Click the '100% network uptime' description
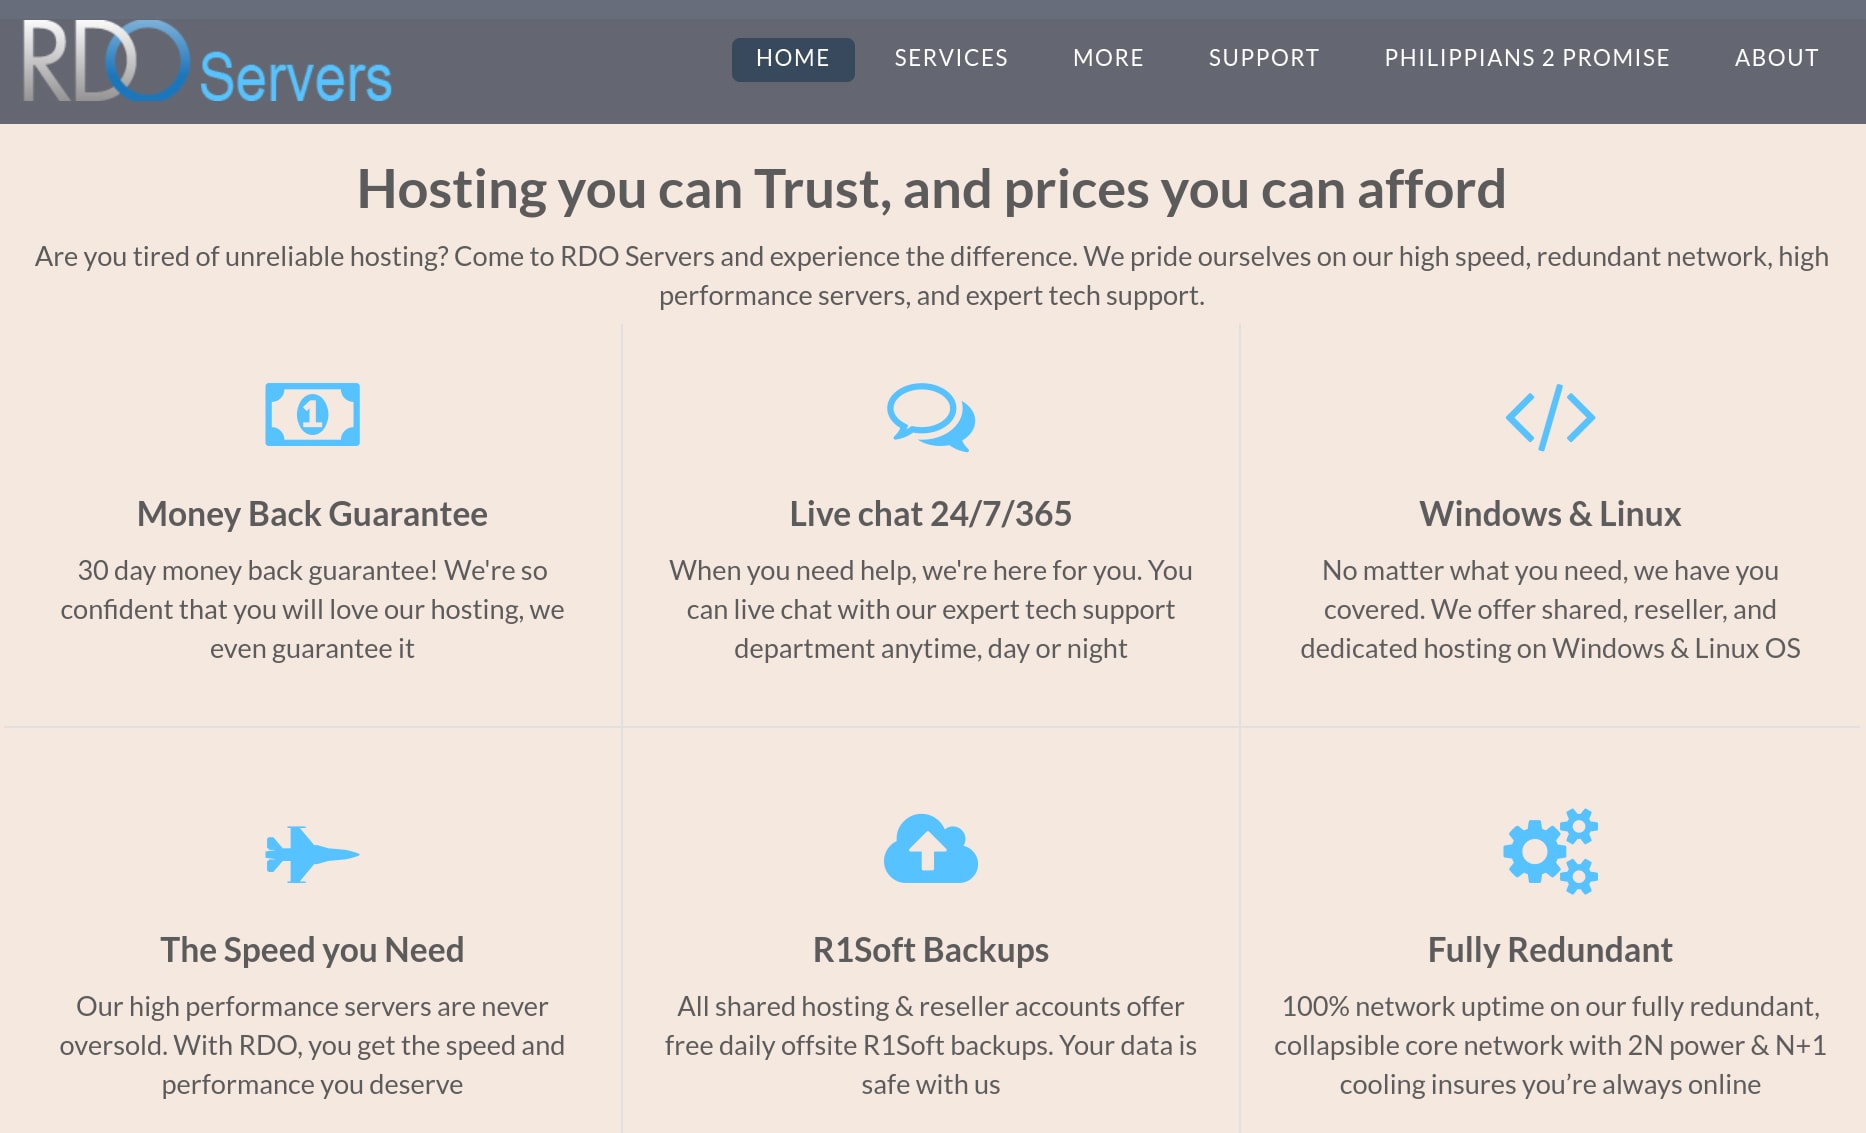The image size is (1866, 1133). 1550,1045
